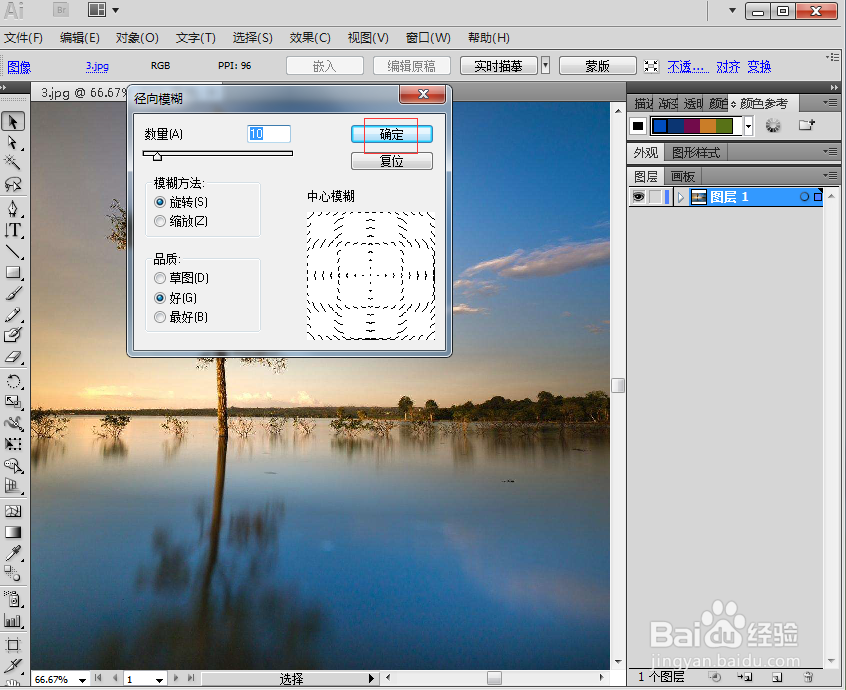Switch to the 图形样式 tab

696,153
